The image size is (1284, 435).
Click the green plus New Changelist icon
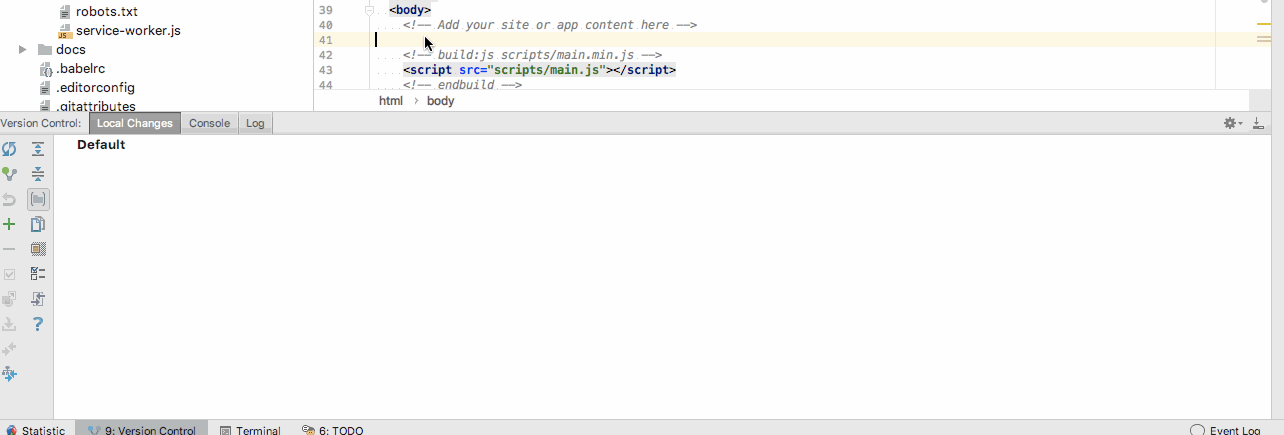(9, 224)
